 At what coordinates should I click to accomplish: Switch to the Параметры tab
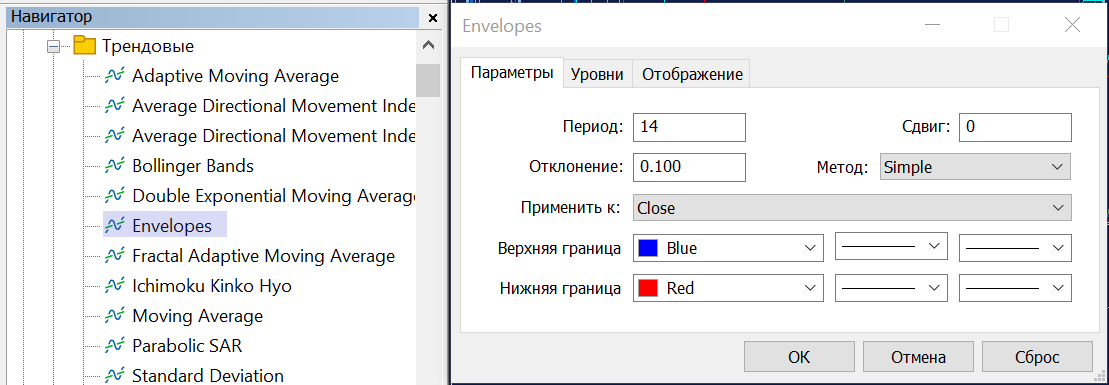click(511, 73)
